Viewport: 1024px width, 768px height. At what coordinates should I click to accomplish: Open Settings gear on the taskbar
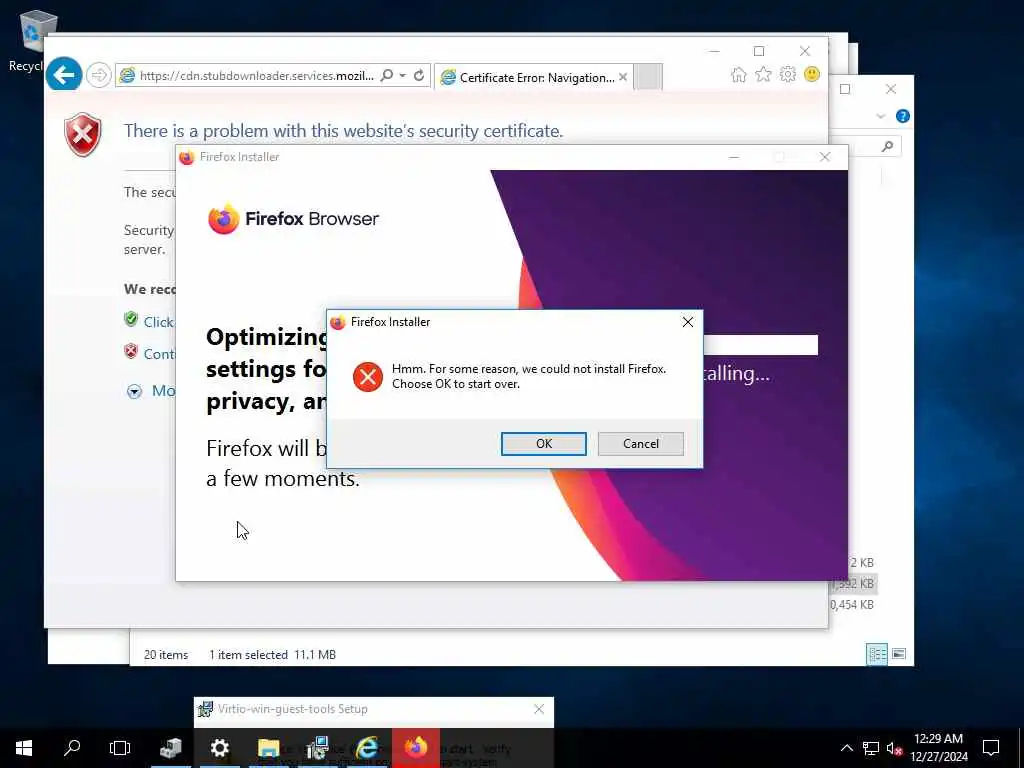219,748
